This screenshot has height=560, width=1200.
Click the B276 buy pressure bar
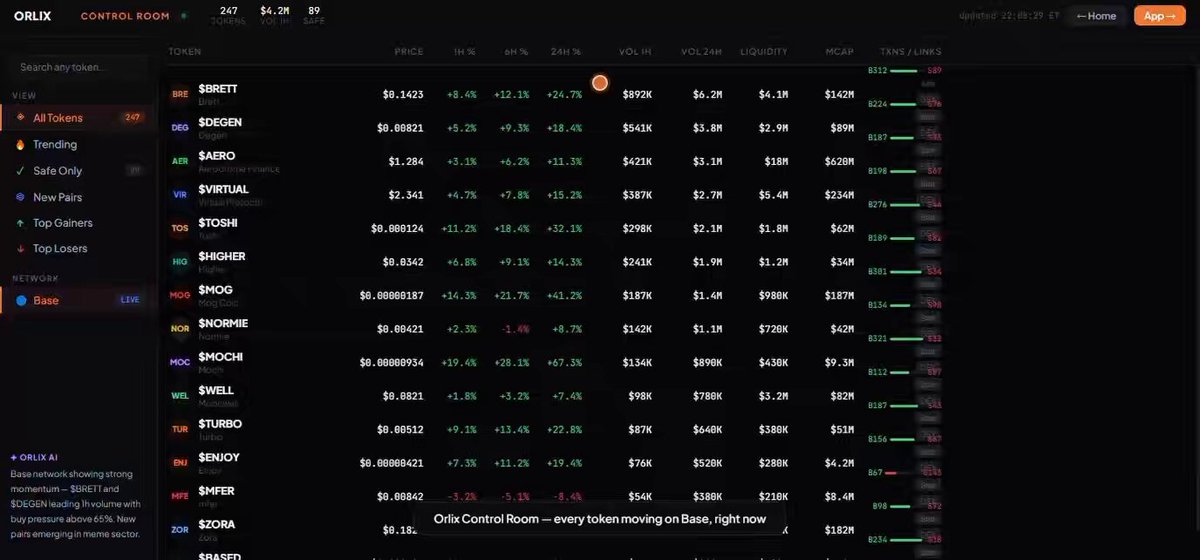(904, 204)
